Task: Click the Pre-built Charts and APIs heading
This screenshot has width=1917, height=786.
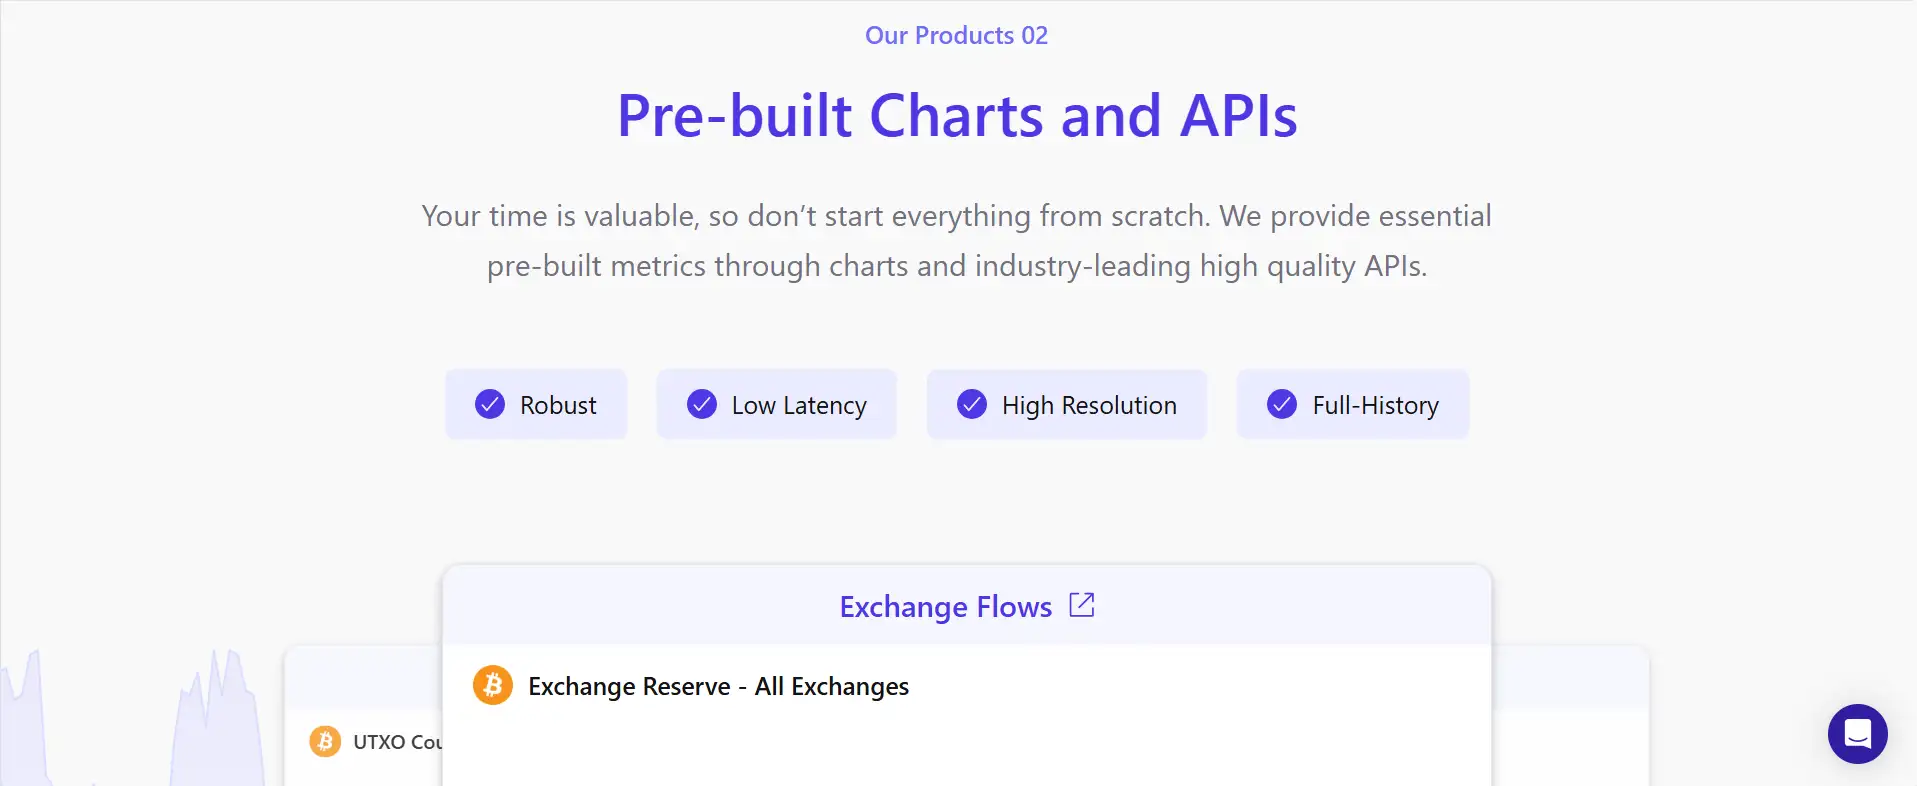Action: pos(957,115)
